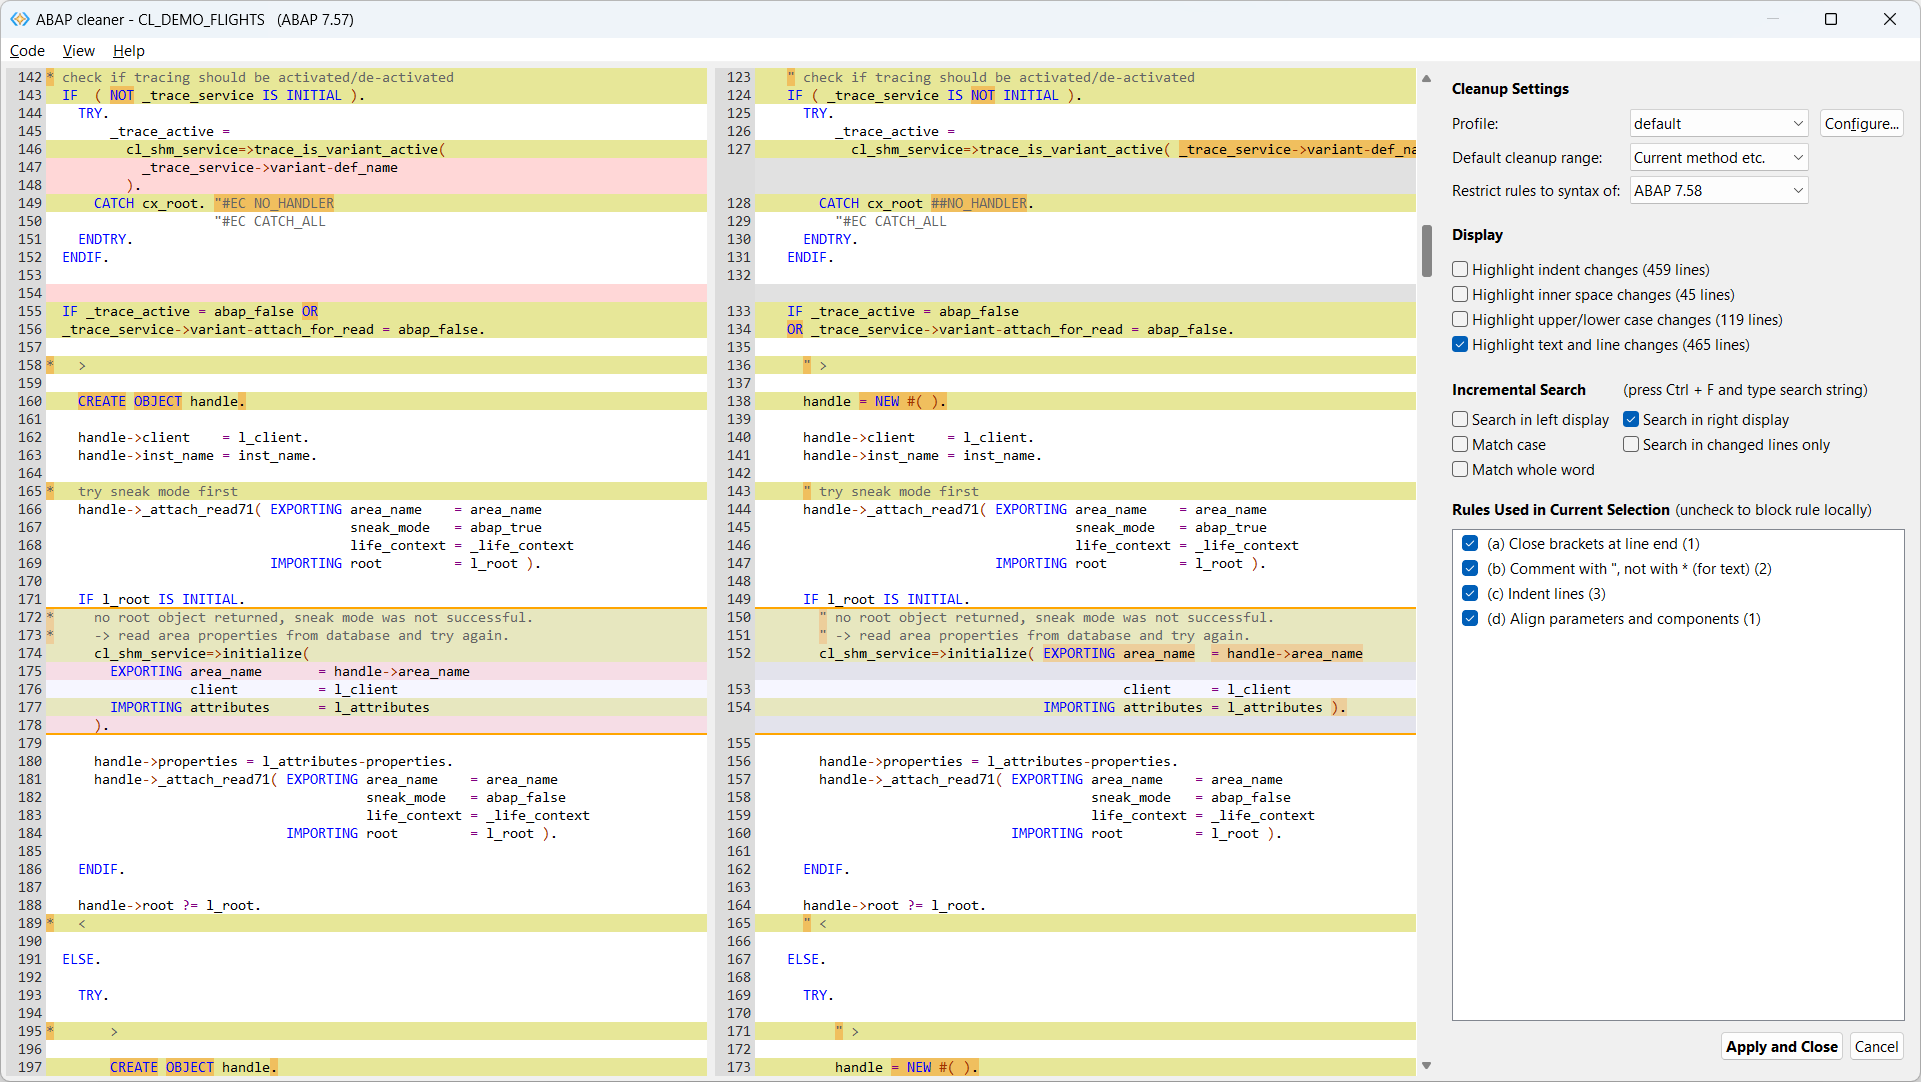Click Apply and Close
The width and height of the screenshot is (1921, 1082).
[x=1781, y=1046]
